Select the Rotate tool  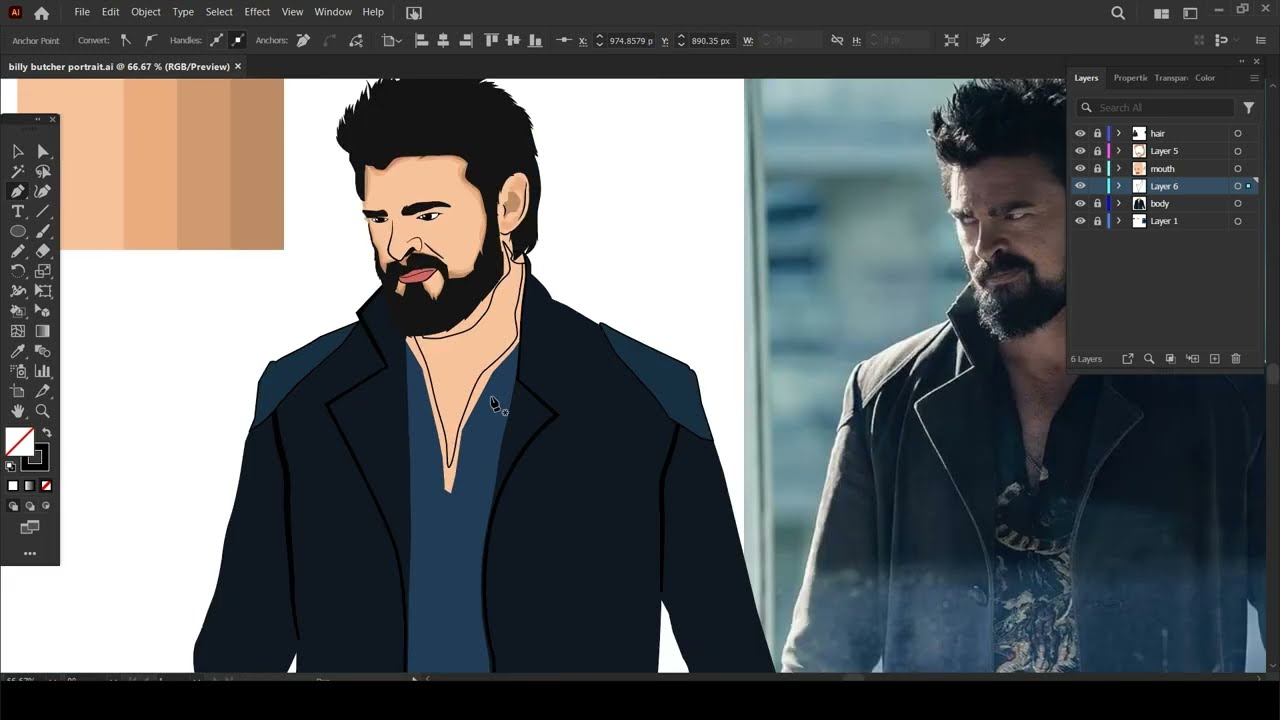(18, 271)
